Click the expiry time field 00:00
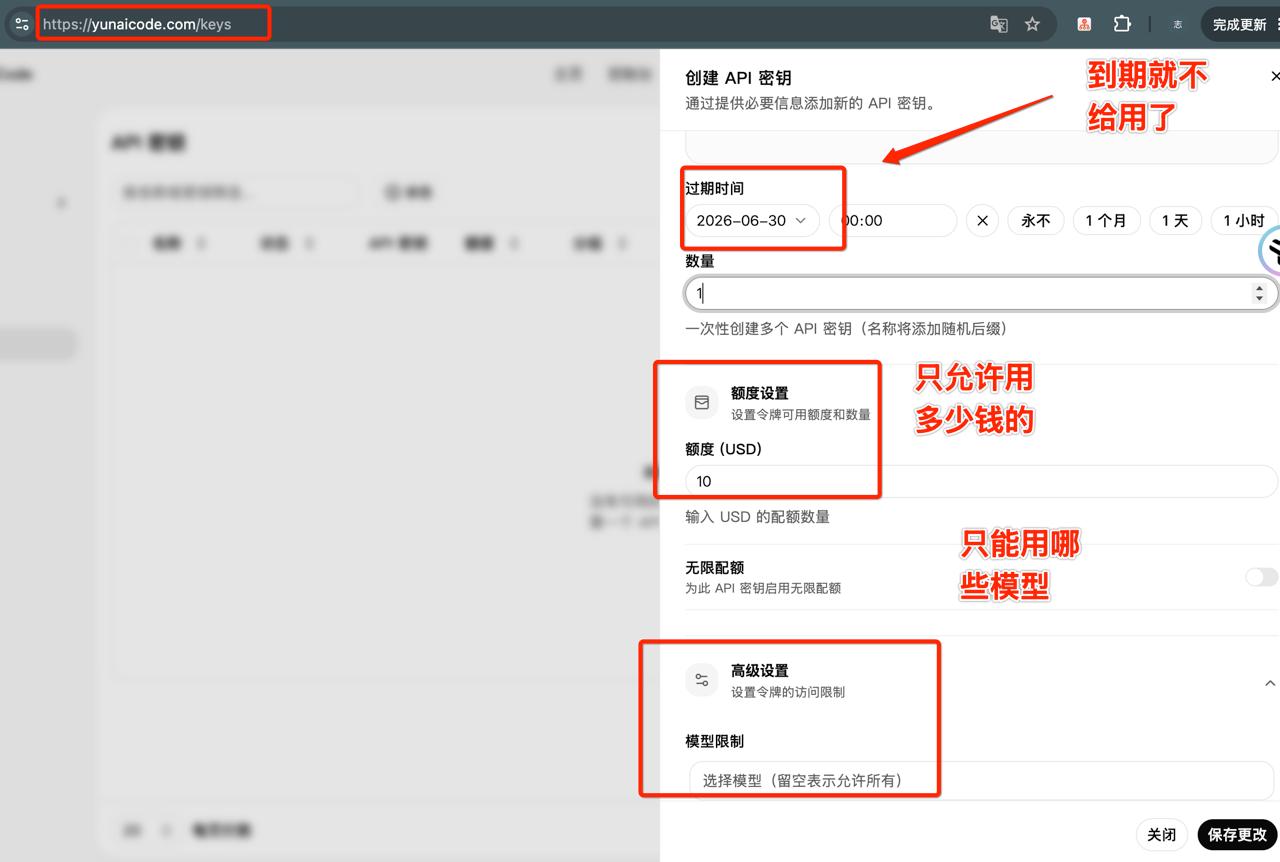The height and width of the screenshot is (862, 1280). [893, 221]
